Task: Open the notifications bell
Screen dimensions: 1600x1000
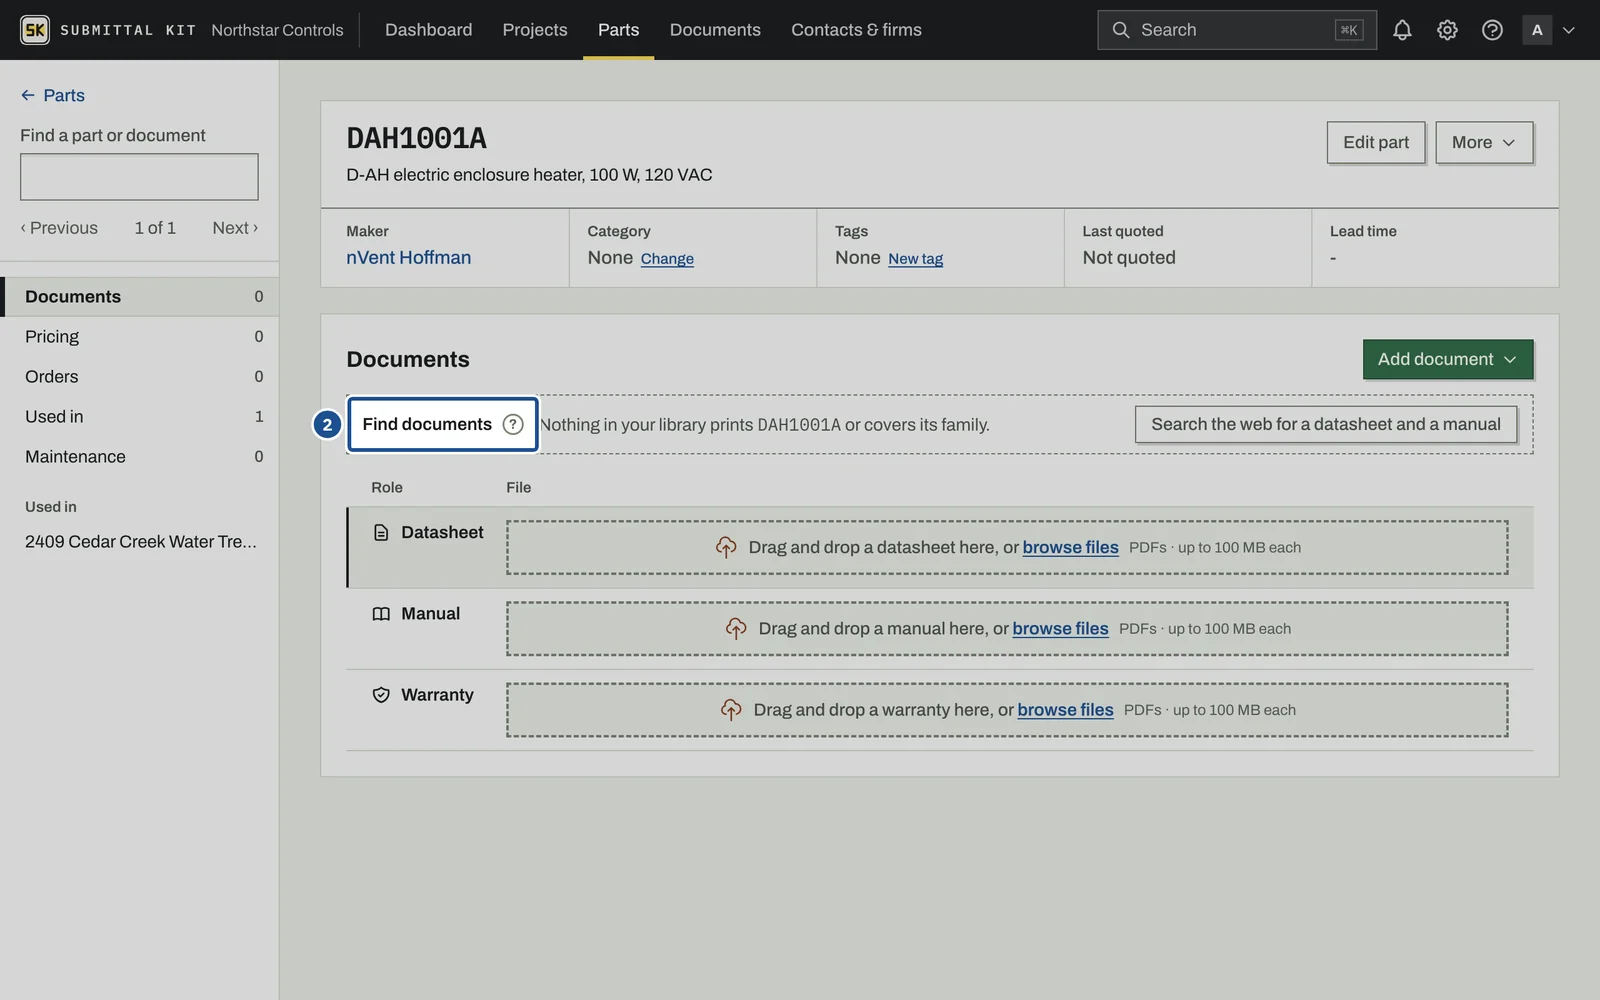Action: click(1402, 30)
